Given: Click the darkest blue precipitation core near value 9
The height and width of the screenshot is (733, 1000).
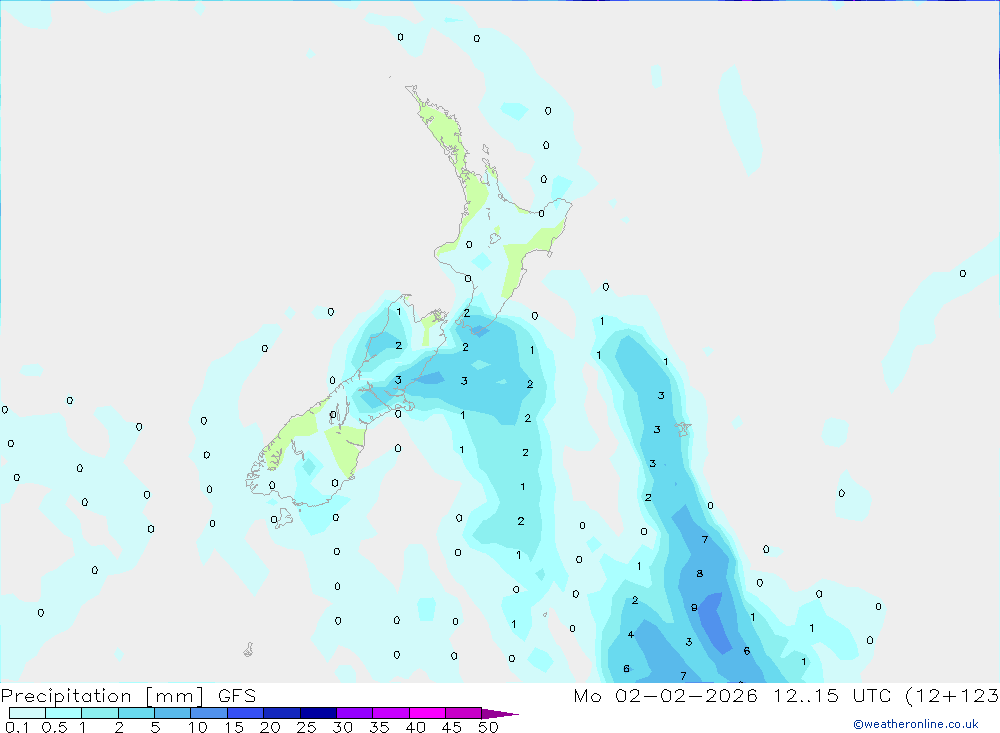Looking at the screenshot, I should (716, 622).
